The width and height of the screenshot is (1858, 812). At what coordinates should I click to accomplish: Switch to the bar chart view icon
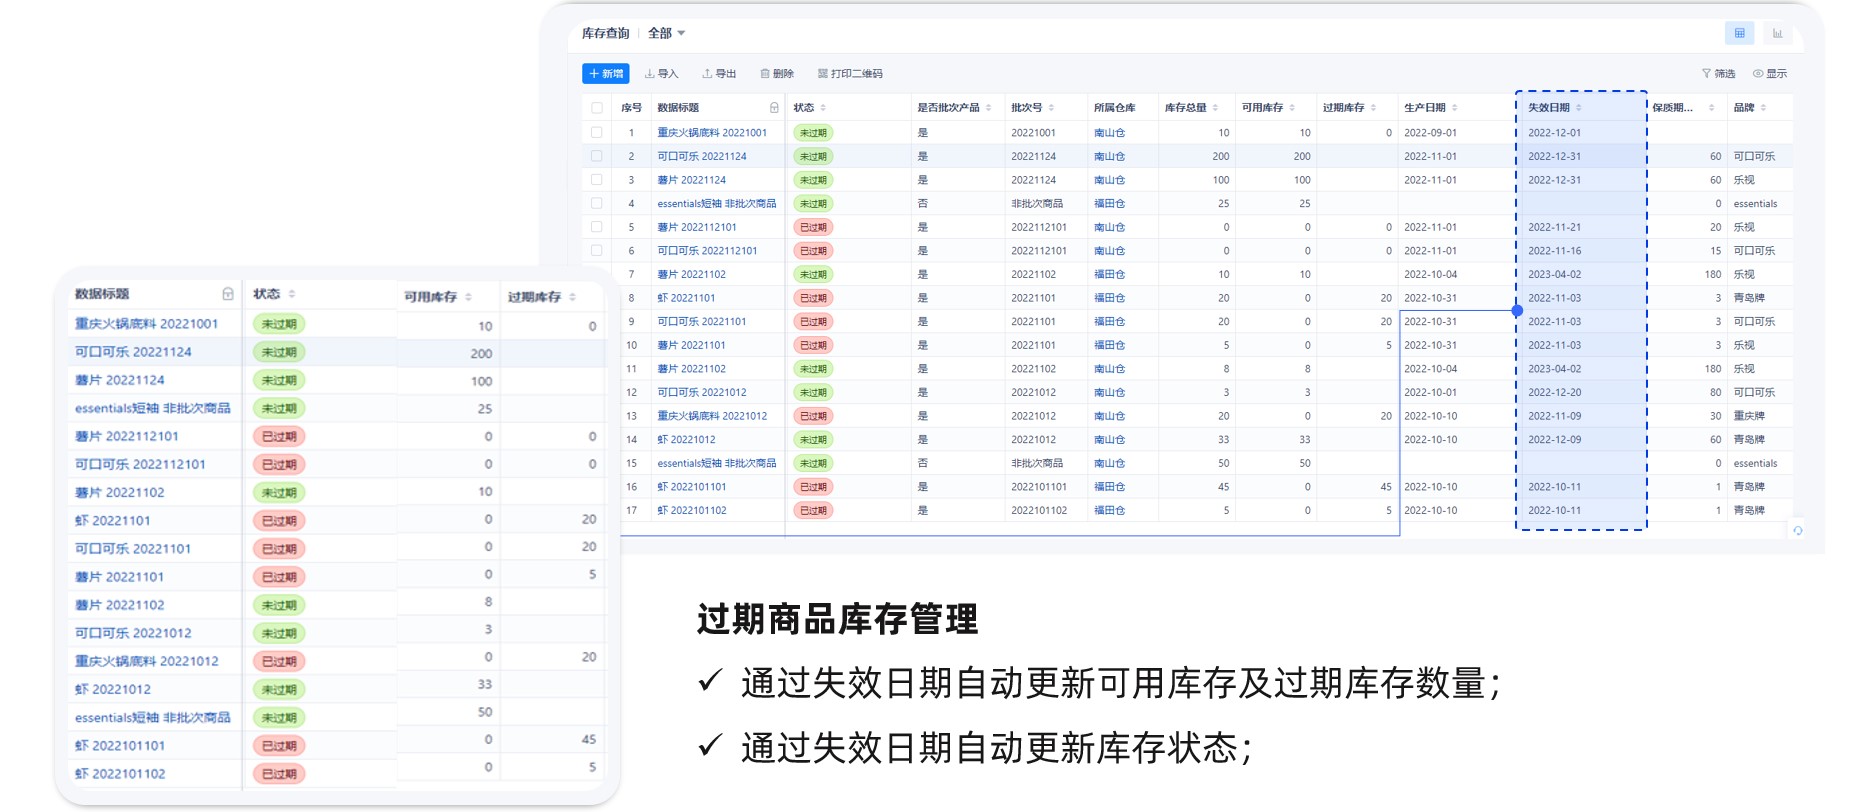1777,33
